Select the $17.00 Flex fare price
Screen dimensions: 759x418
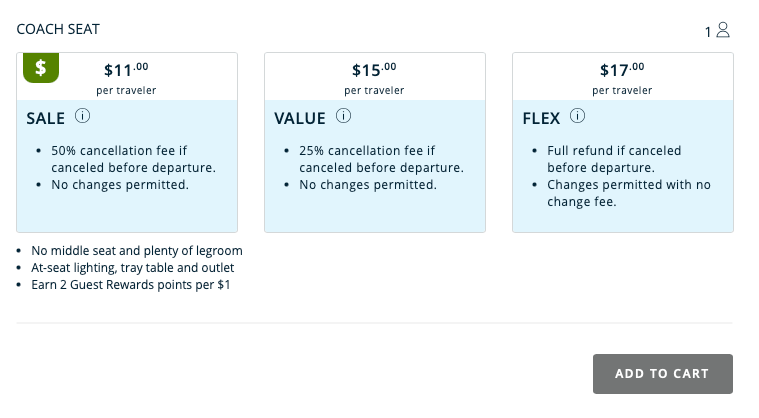point(622,70)
